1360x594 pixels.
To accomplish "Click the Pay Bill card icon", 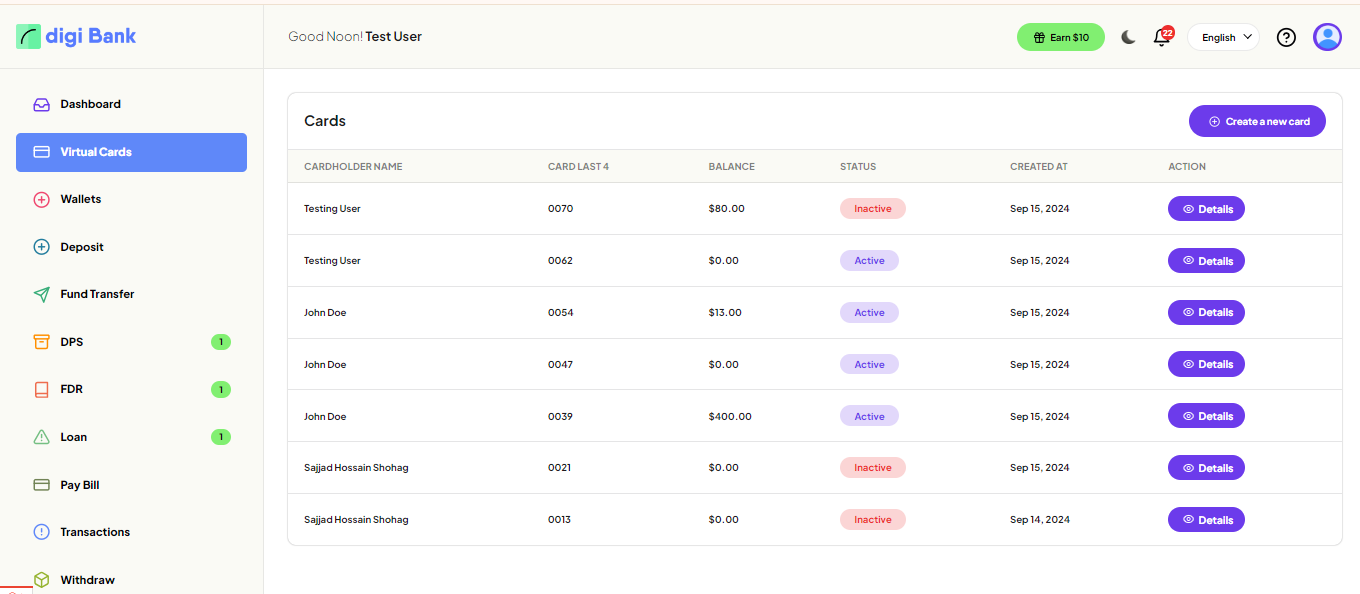I will point(42,485).
